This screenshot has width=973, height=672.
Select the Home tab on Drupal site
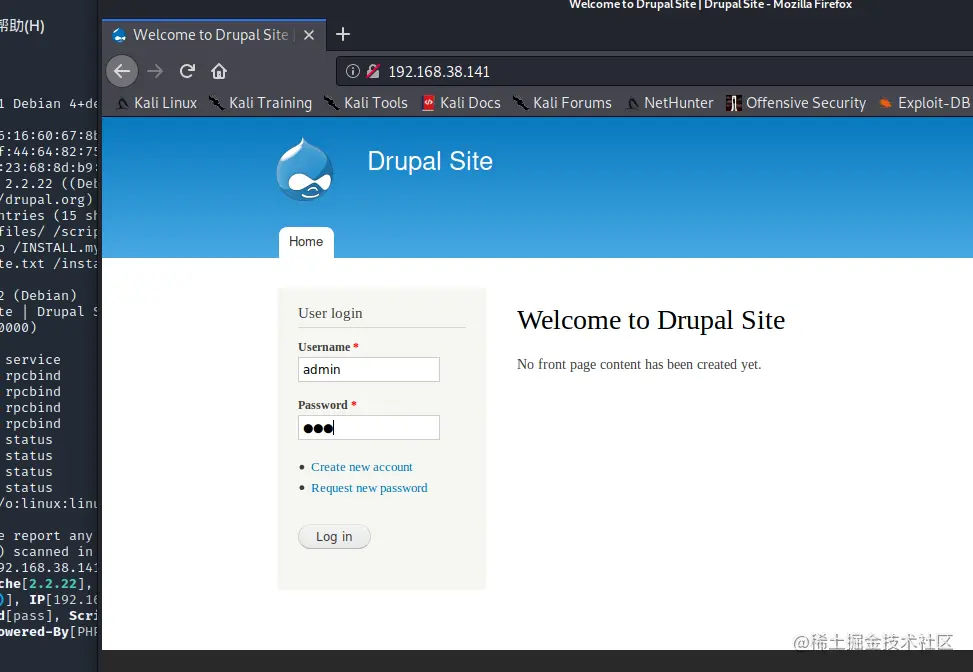tap(306, 242)
